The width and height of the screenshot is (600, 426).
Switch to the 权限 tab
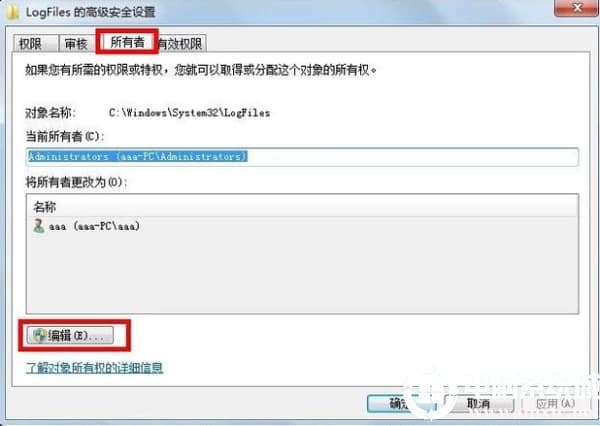coord(35,44)
